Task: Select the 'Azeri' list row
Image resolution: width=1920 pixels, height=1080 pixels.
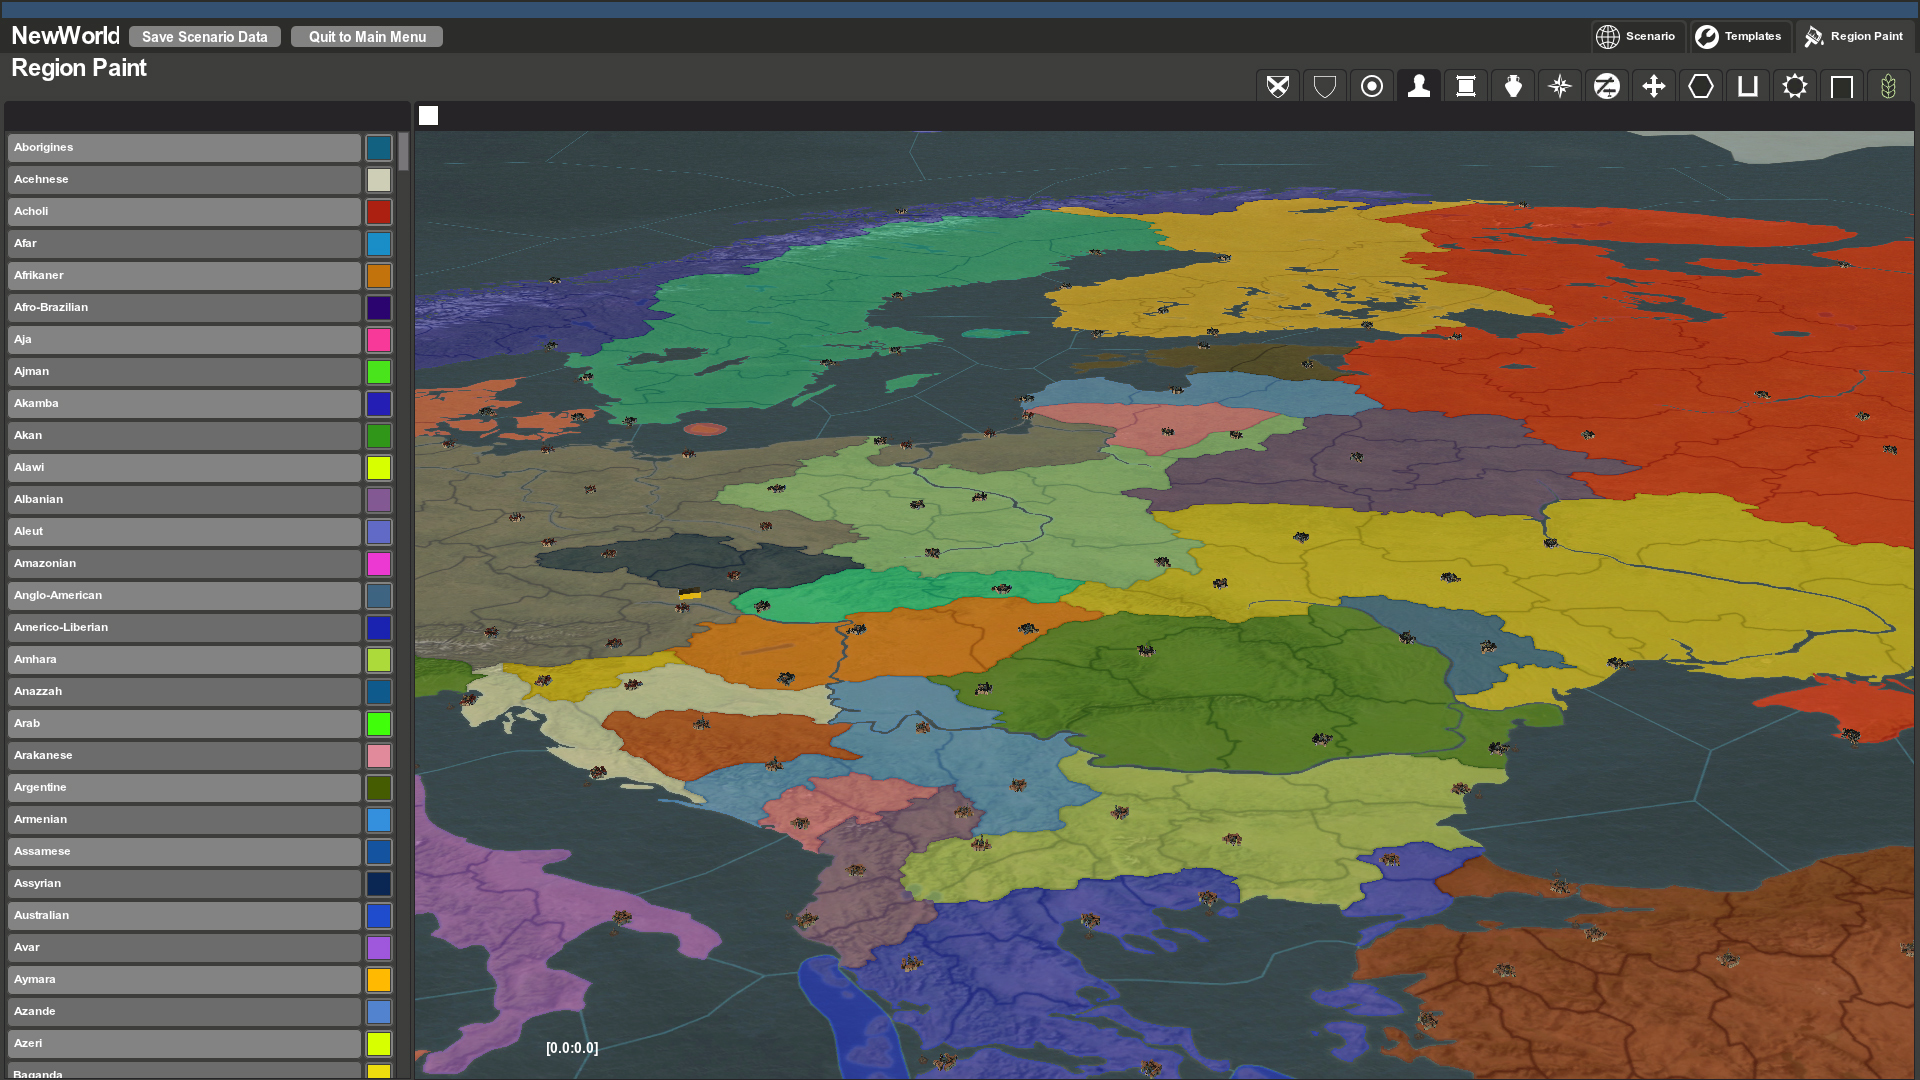Action: coord(184,1044)
